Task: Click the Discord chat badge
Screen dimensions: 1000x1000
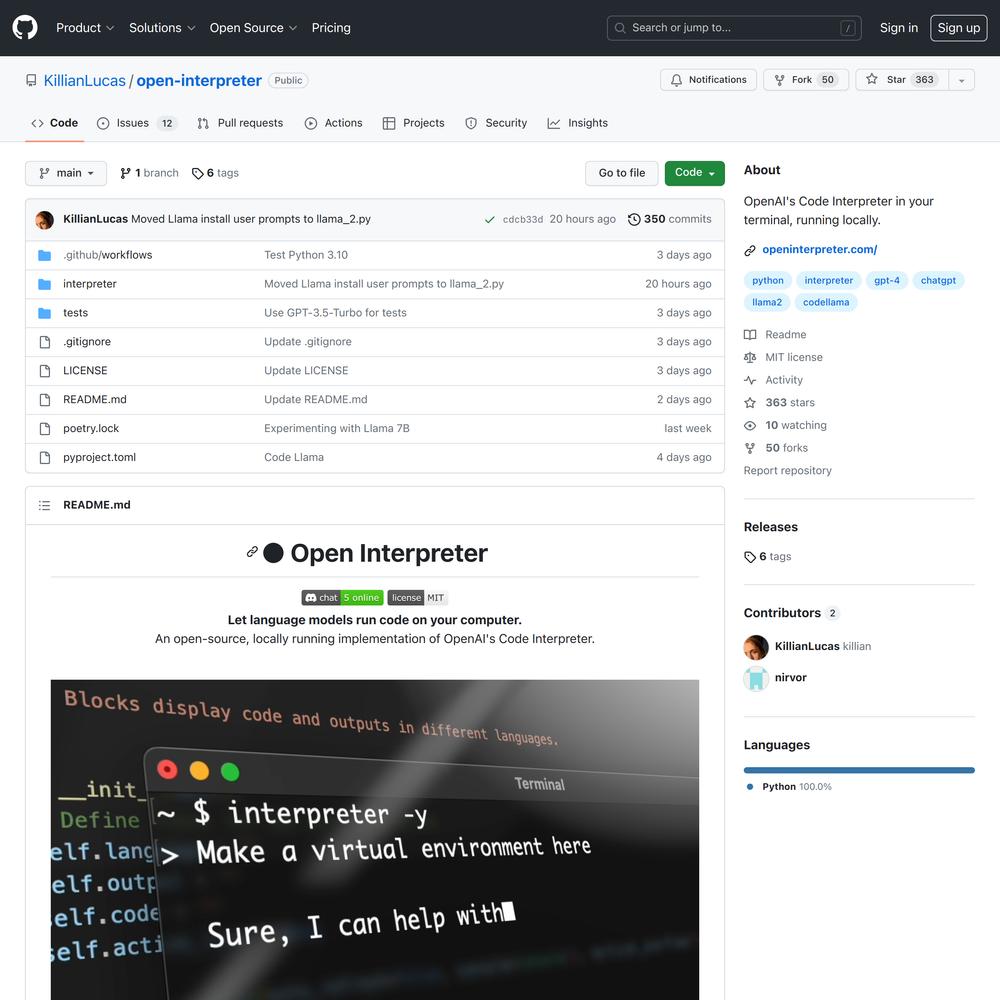Action: (342, 598)
